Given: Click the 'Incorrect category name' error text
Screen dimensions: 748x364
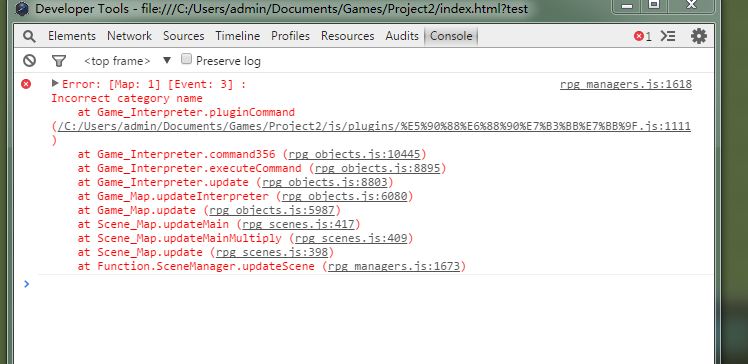Looking at the screenshot, I should click(127, 98).
